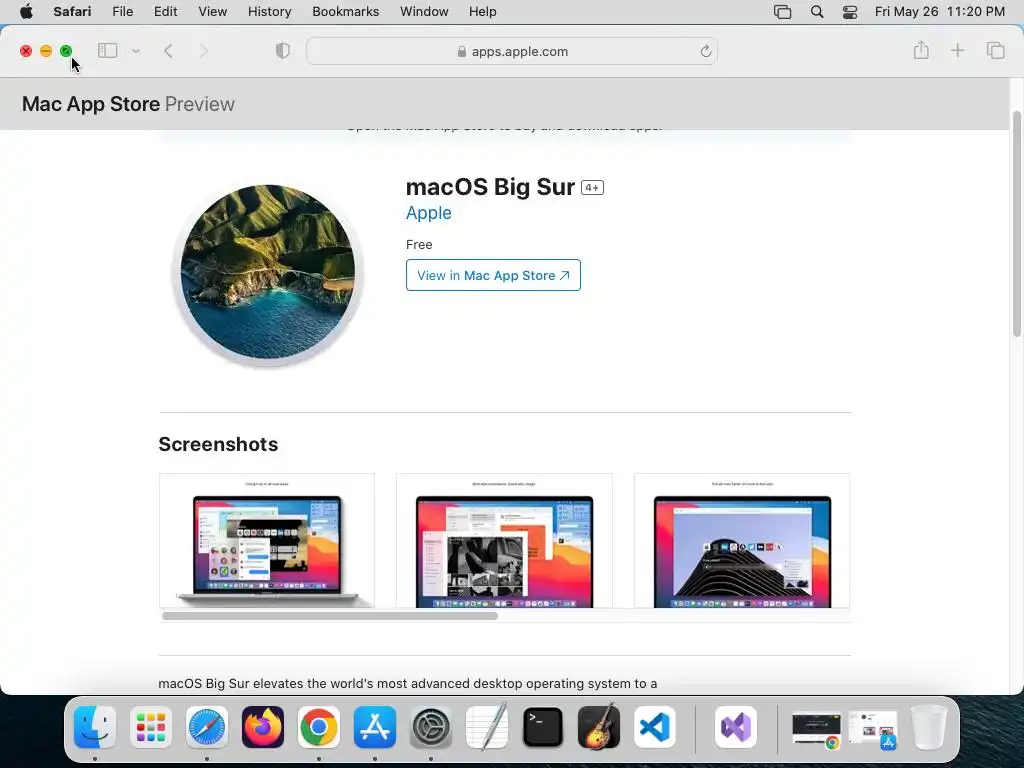
Task: Toggle the Safari sidebar button
Action: point(107,50)
